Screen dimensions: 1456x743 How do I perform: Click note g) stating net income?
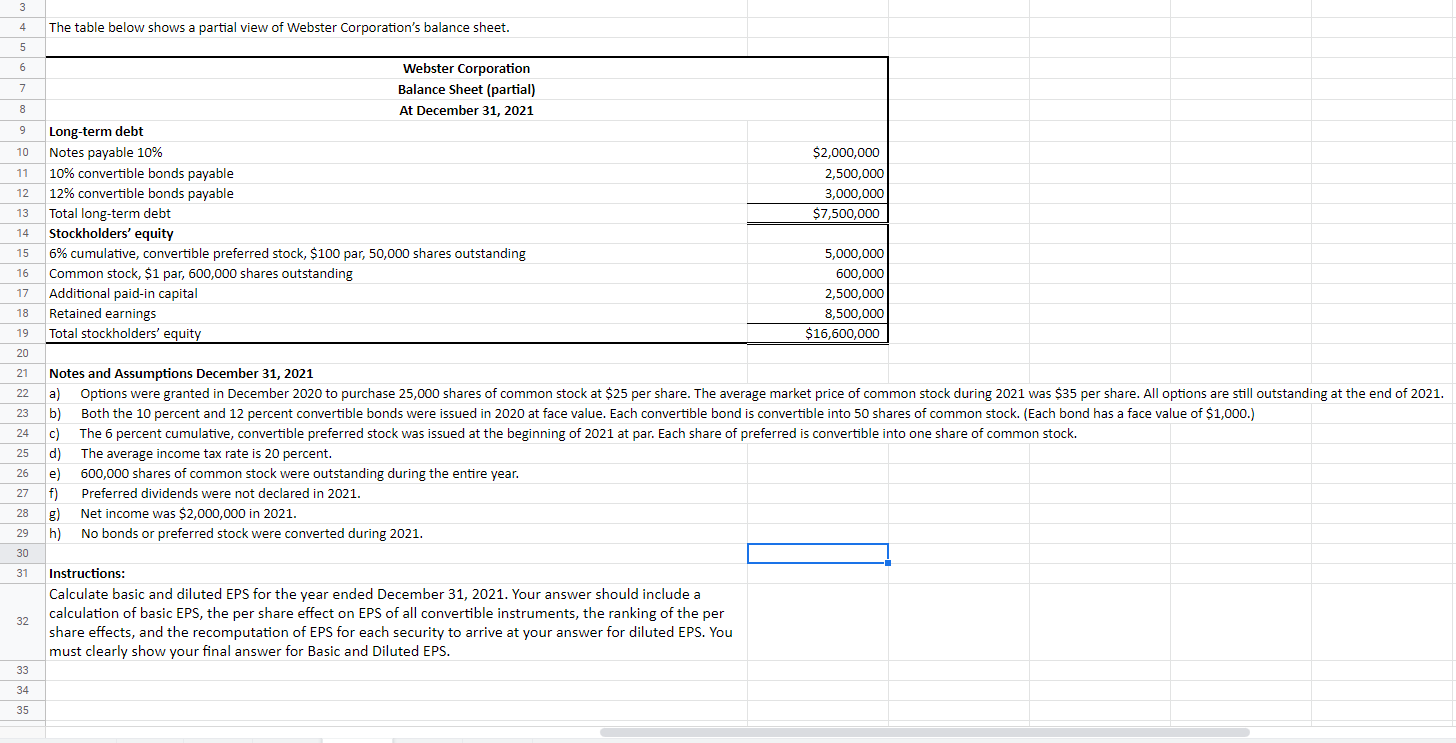[x=173, y=513]
